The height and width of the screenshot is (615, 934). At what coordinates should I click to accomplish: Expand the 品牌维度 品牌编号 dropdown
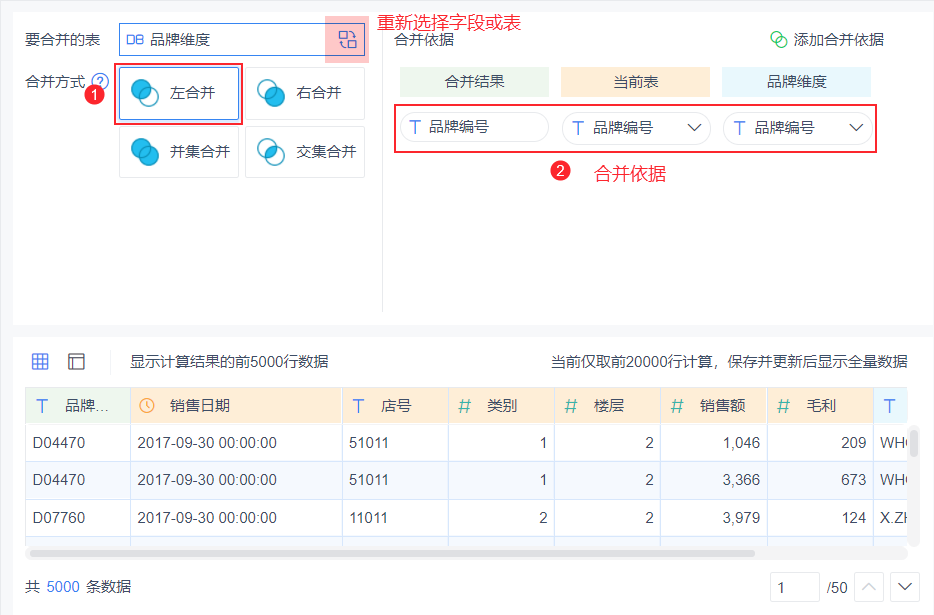(x=856, y=128)
